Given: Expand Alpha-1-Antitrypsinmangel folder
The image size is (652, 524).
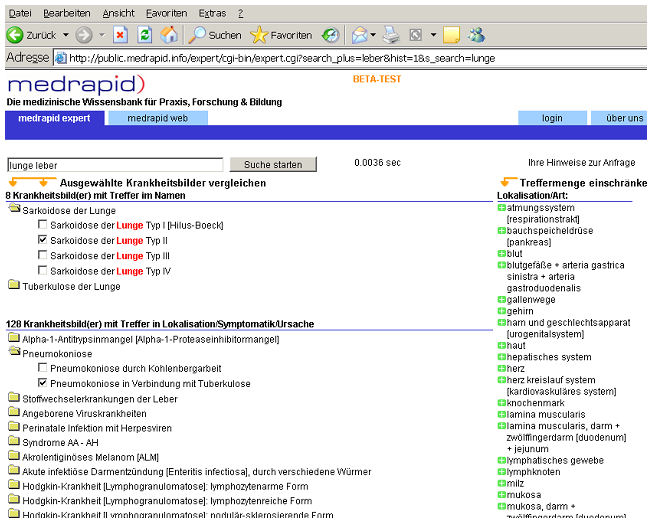Looking at the screenshot, I should pos(14,337).
